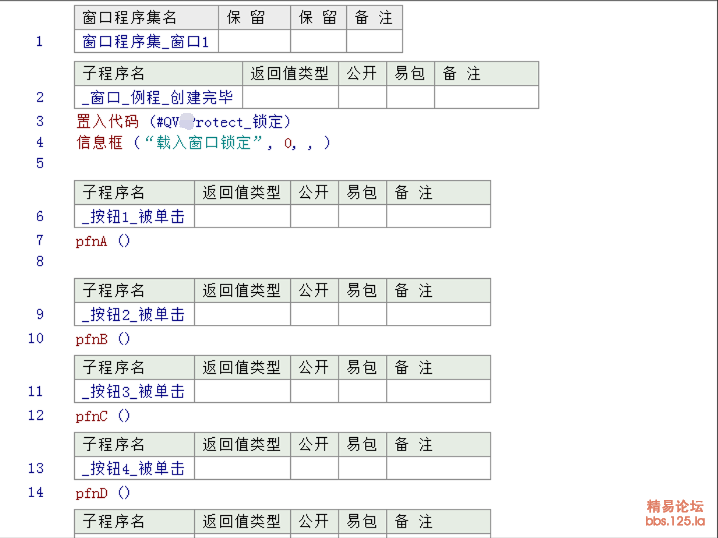Toggle 公开 cell for _按钮1_被单击 subroutine
The image size is (718, 538).
coord(314,216)
